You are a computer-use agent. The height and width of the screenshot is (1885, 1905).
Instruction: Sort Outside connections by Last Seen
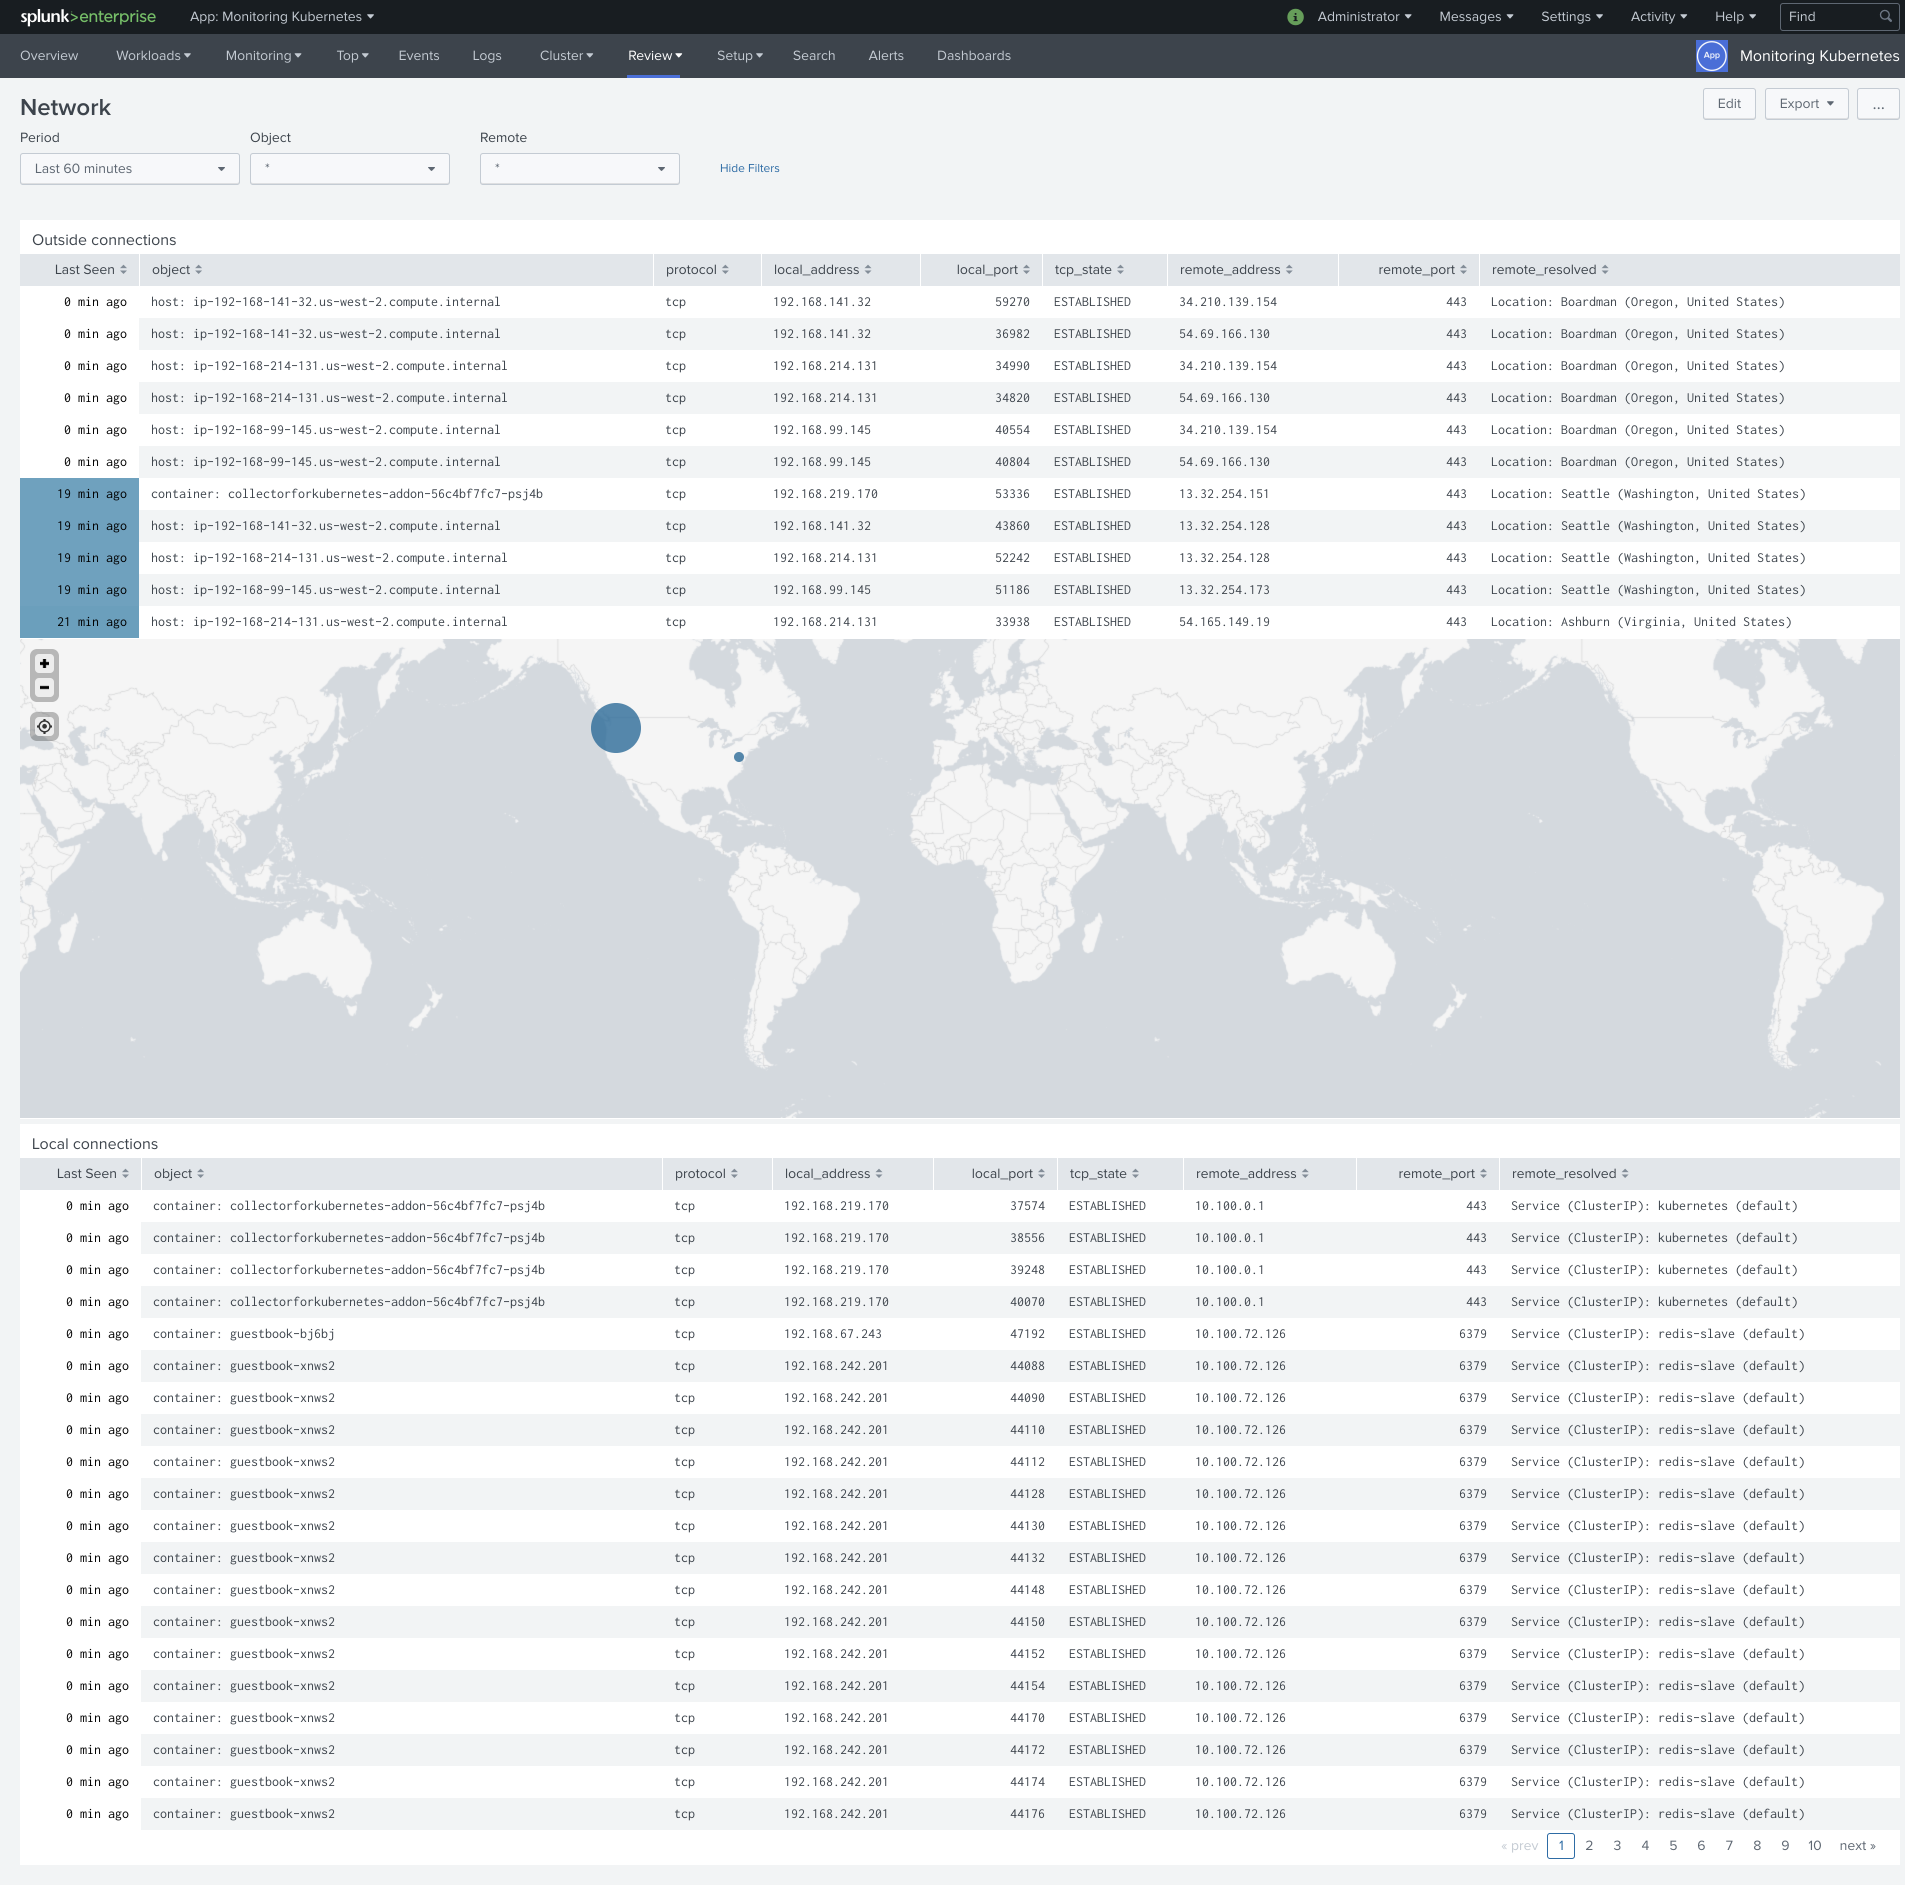point(90,270)
